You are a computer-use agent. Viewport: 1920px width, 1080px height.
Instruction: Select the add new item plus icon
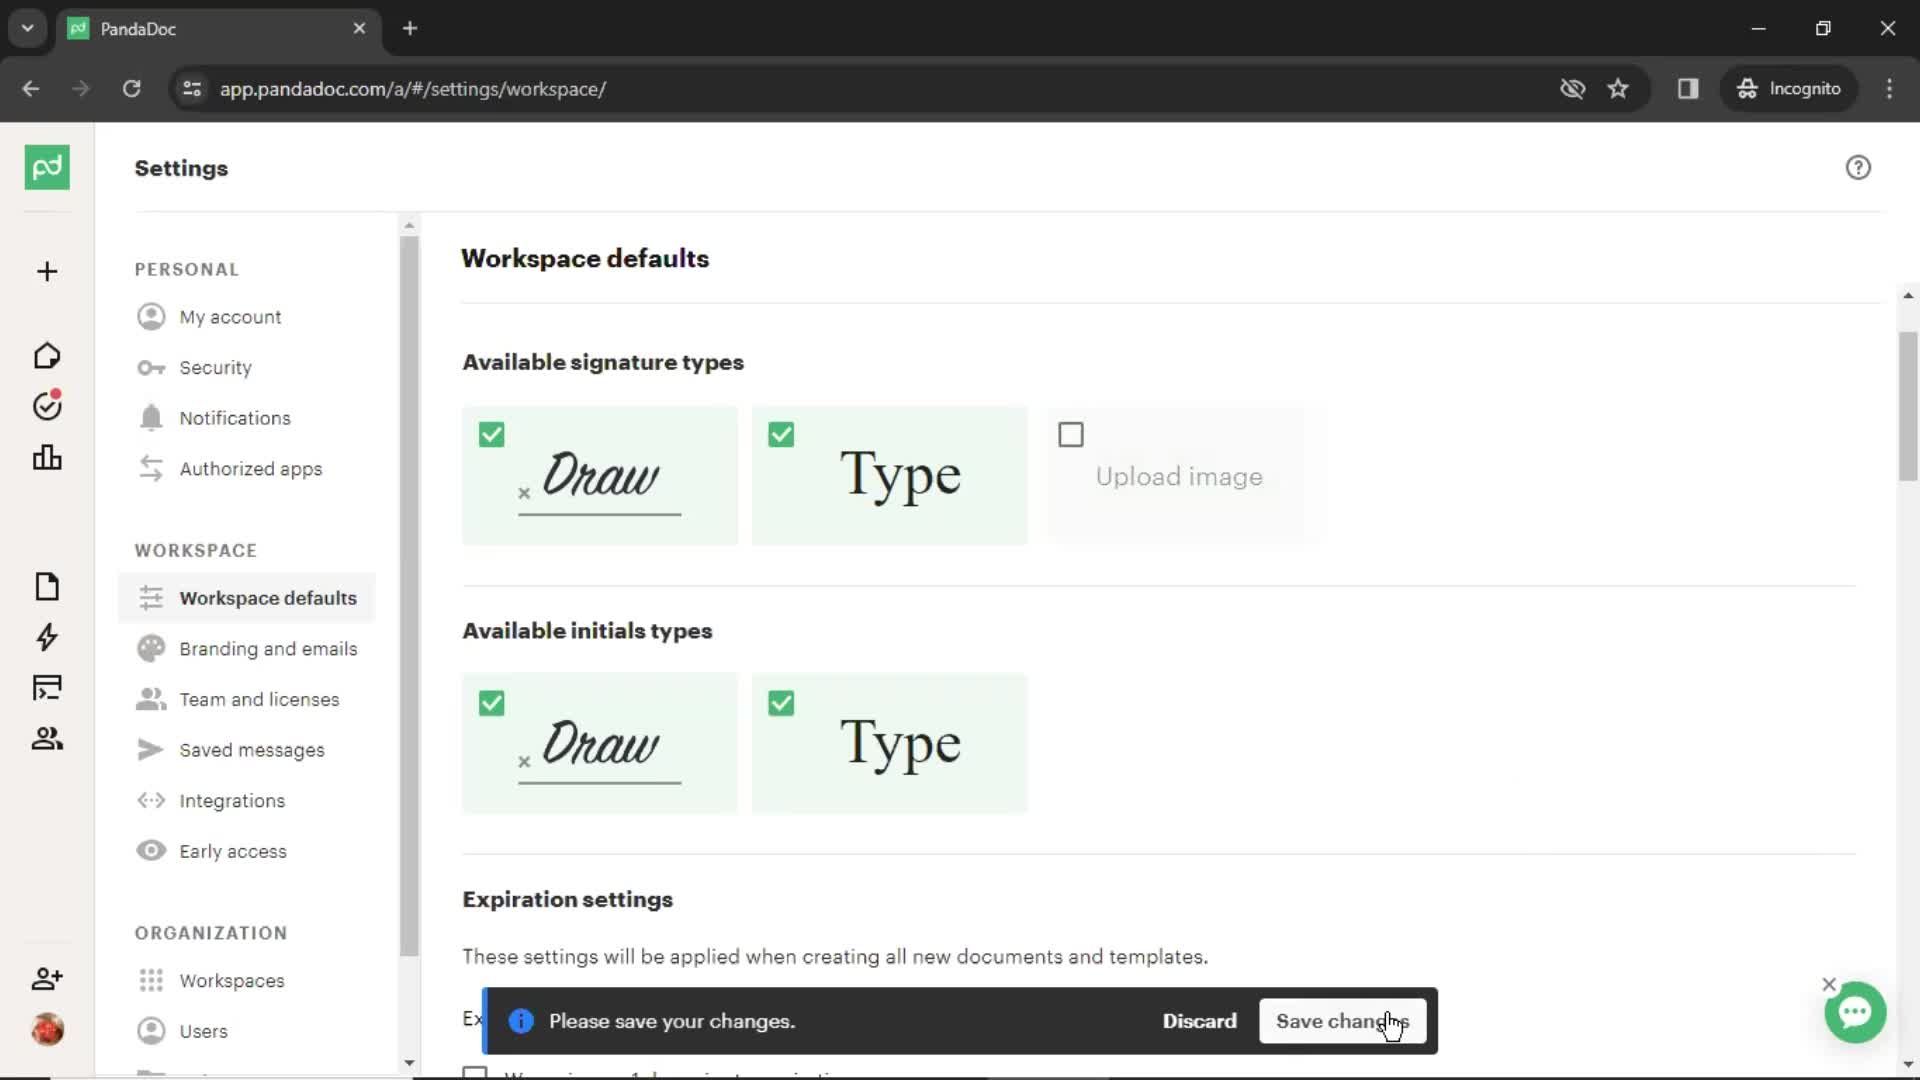[46, 270]
